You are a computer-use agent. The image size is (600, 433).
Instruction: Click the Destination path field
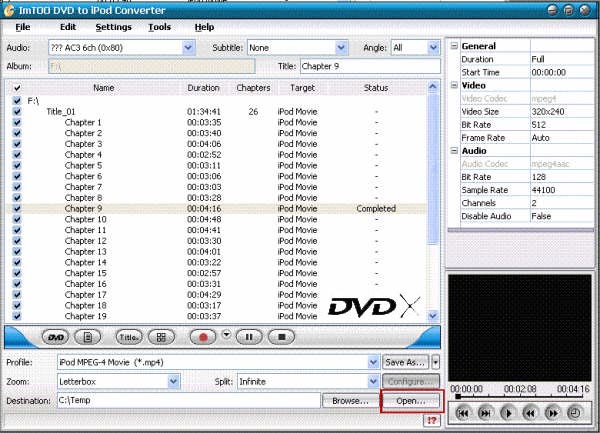point(189,400)
